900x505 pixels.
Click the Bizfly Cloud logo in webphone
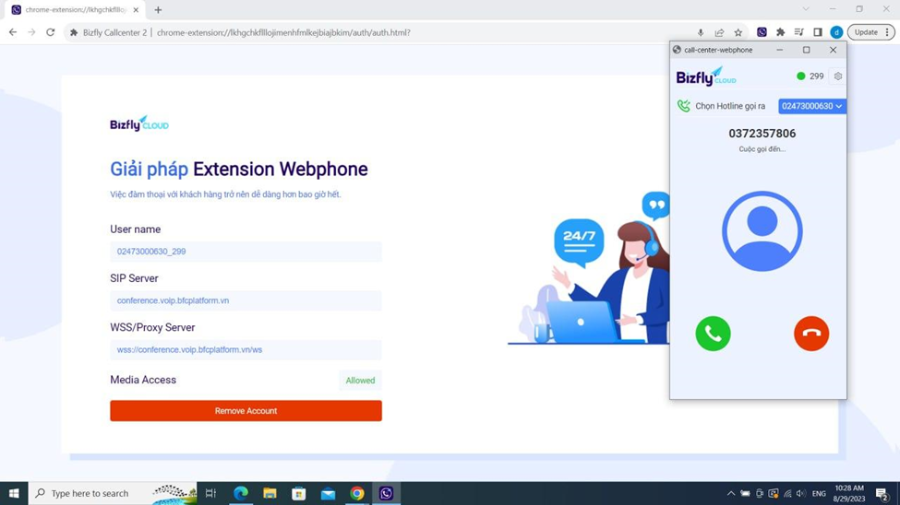[706, 76]
